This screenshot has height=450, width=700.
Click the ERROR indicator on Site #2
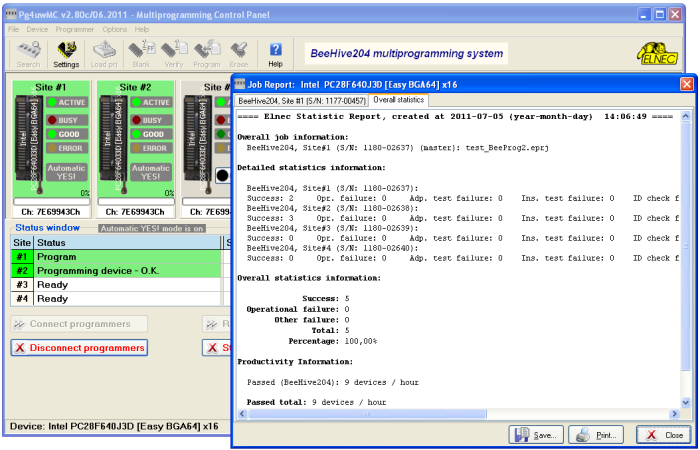click(x=151, y=148)
